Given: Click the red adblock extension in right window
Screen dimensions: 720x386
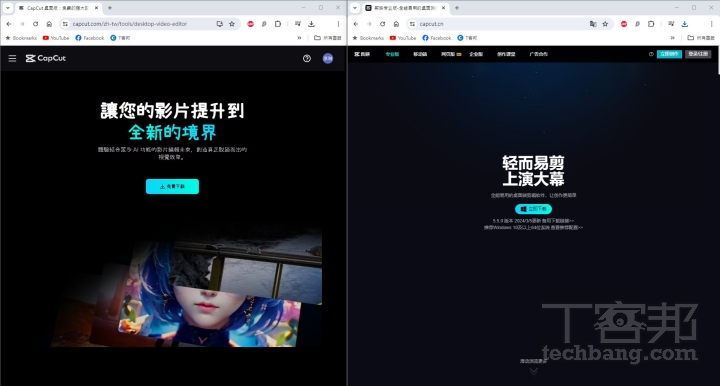Looking at the screenshot, I should click(x=624, y=24).
